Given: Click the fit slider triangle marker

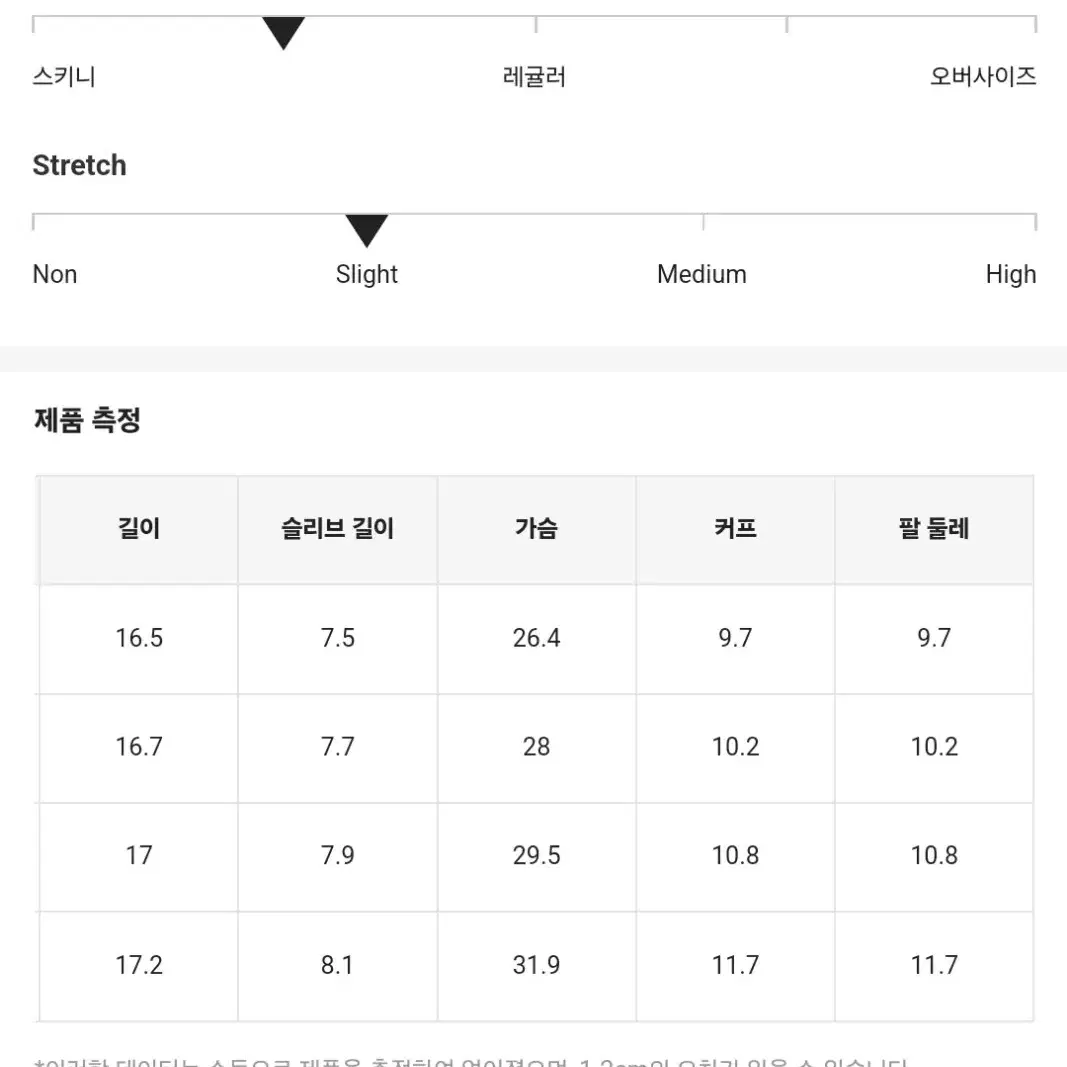Looking at the screenshot, I should pos(283,33).
